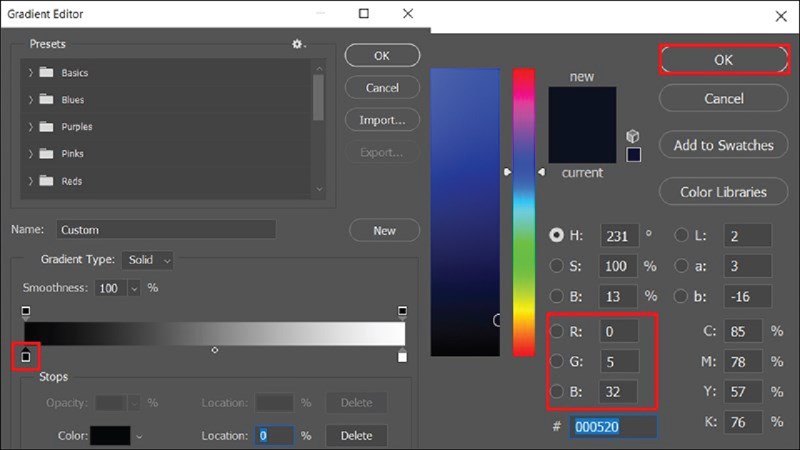Click the Smoothness value field

coord(112,288)
